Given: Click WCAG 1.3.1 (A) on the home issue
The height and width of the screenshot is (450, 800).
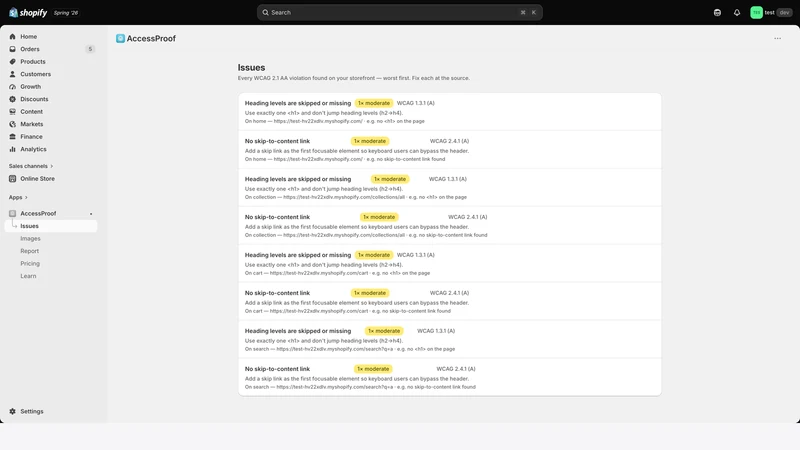Looking at the screenshot, I should (416, 103).
